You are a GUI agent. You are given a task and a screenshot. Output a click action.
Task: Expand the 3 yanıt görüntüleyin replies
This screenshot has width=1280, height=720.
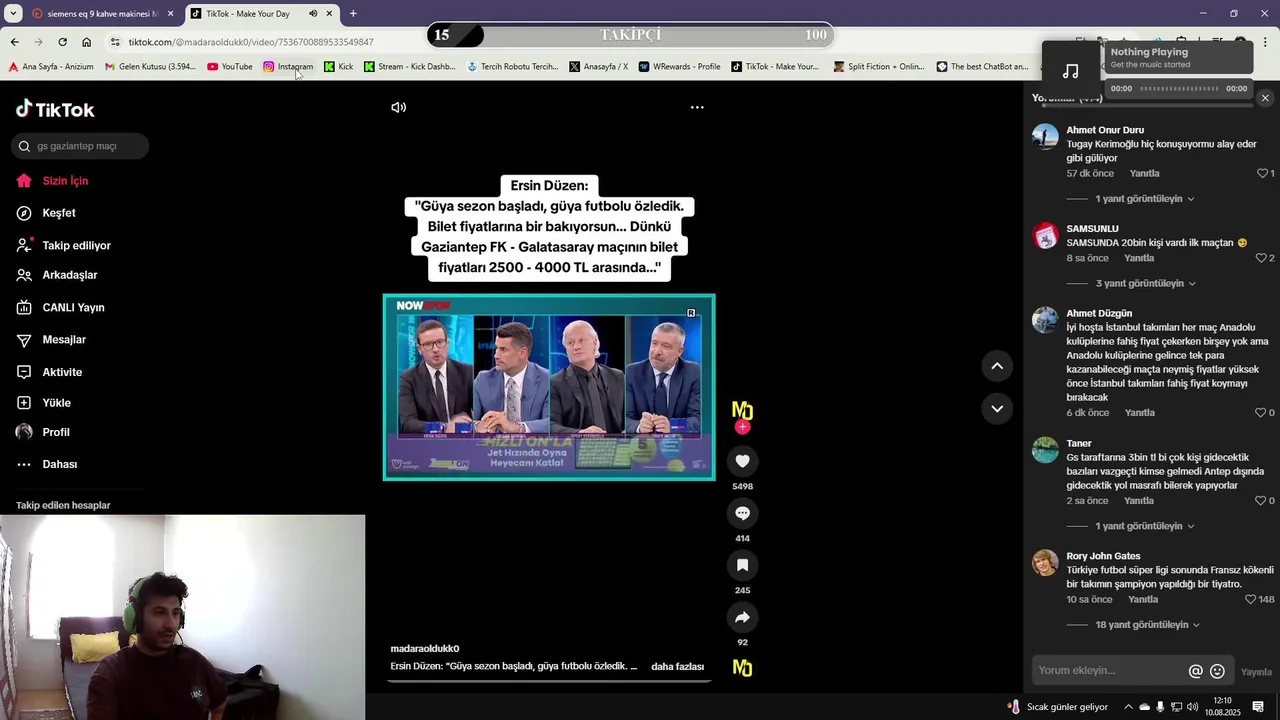tap(1145, 283)
